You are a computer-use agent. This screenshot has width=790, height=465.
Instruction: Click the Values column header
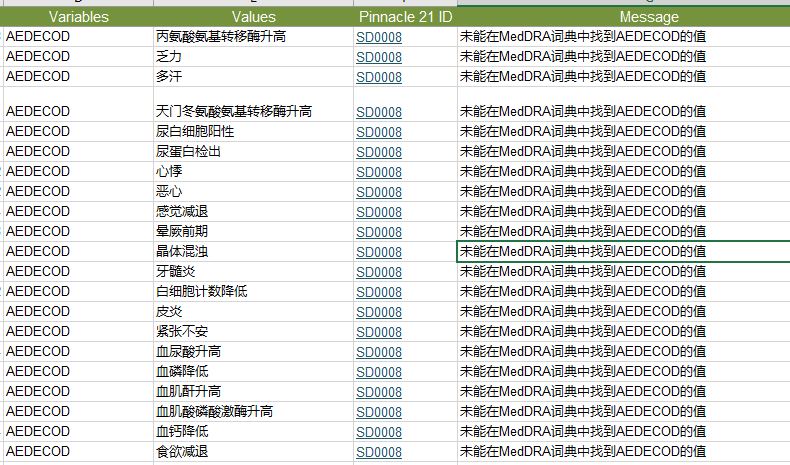[253, 17]
